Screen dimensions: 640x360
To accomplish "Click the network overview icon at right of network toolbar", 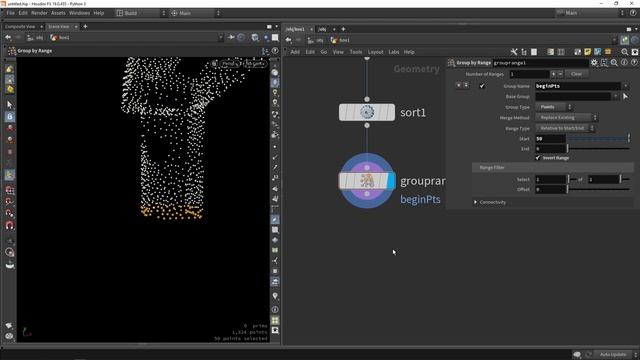I will 635,52.
